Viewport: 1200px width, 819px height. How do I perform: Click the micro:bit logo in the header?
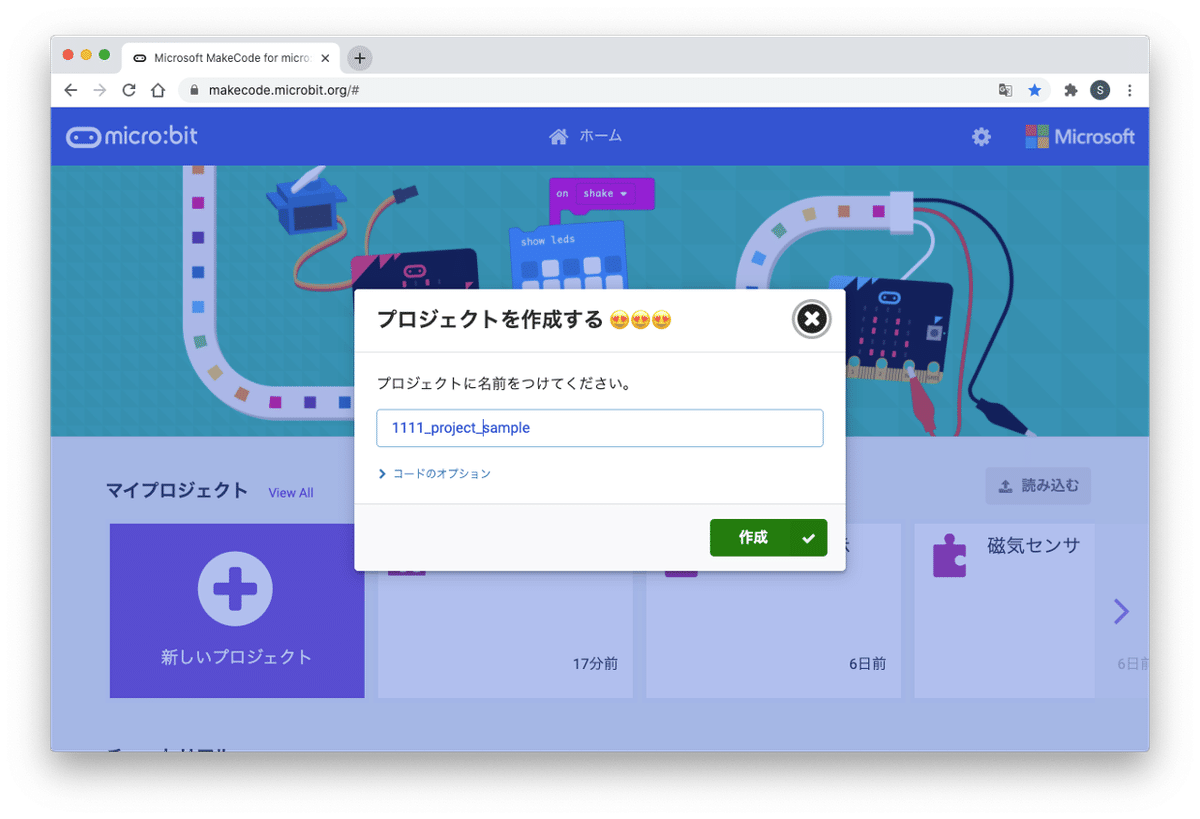[x=131, y=136]
